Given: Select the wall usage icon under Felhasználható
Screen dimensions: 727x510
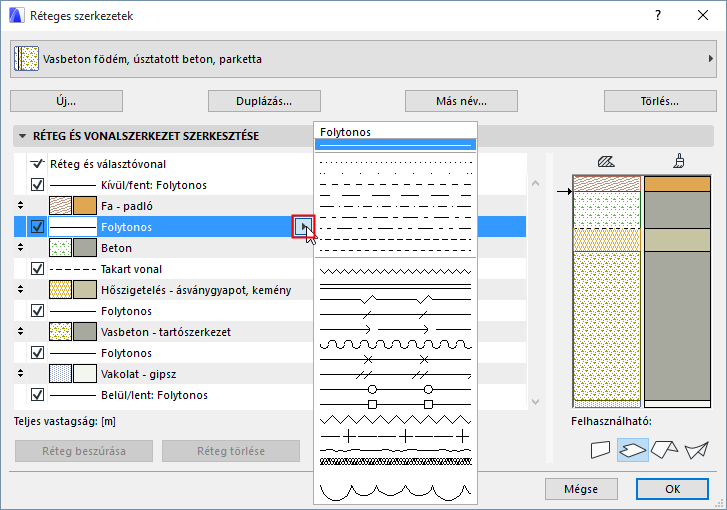Looking at the screenshot, I should click(600, 450).
